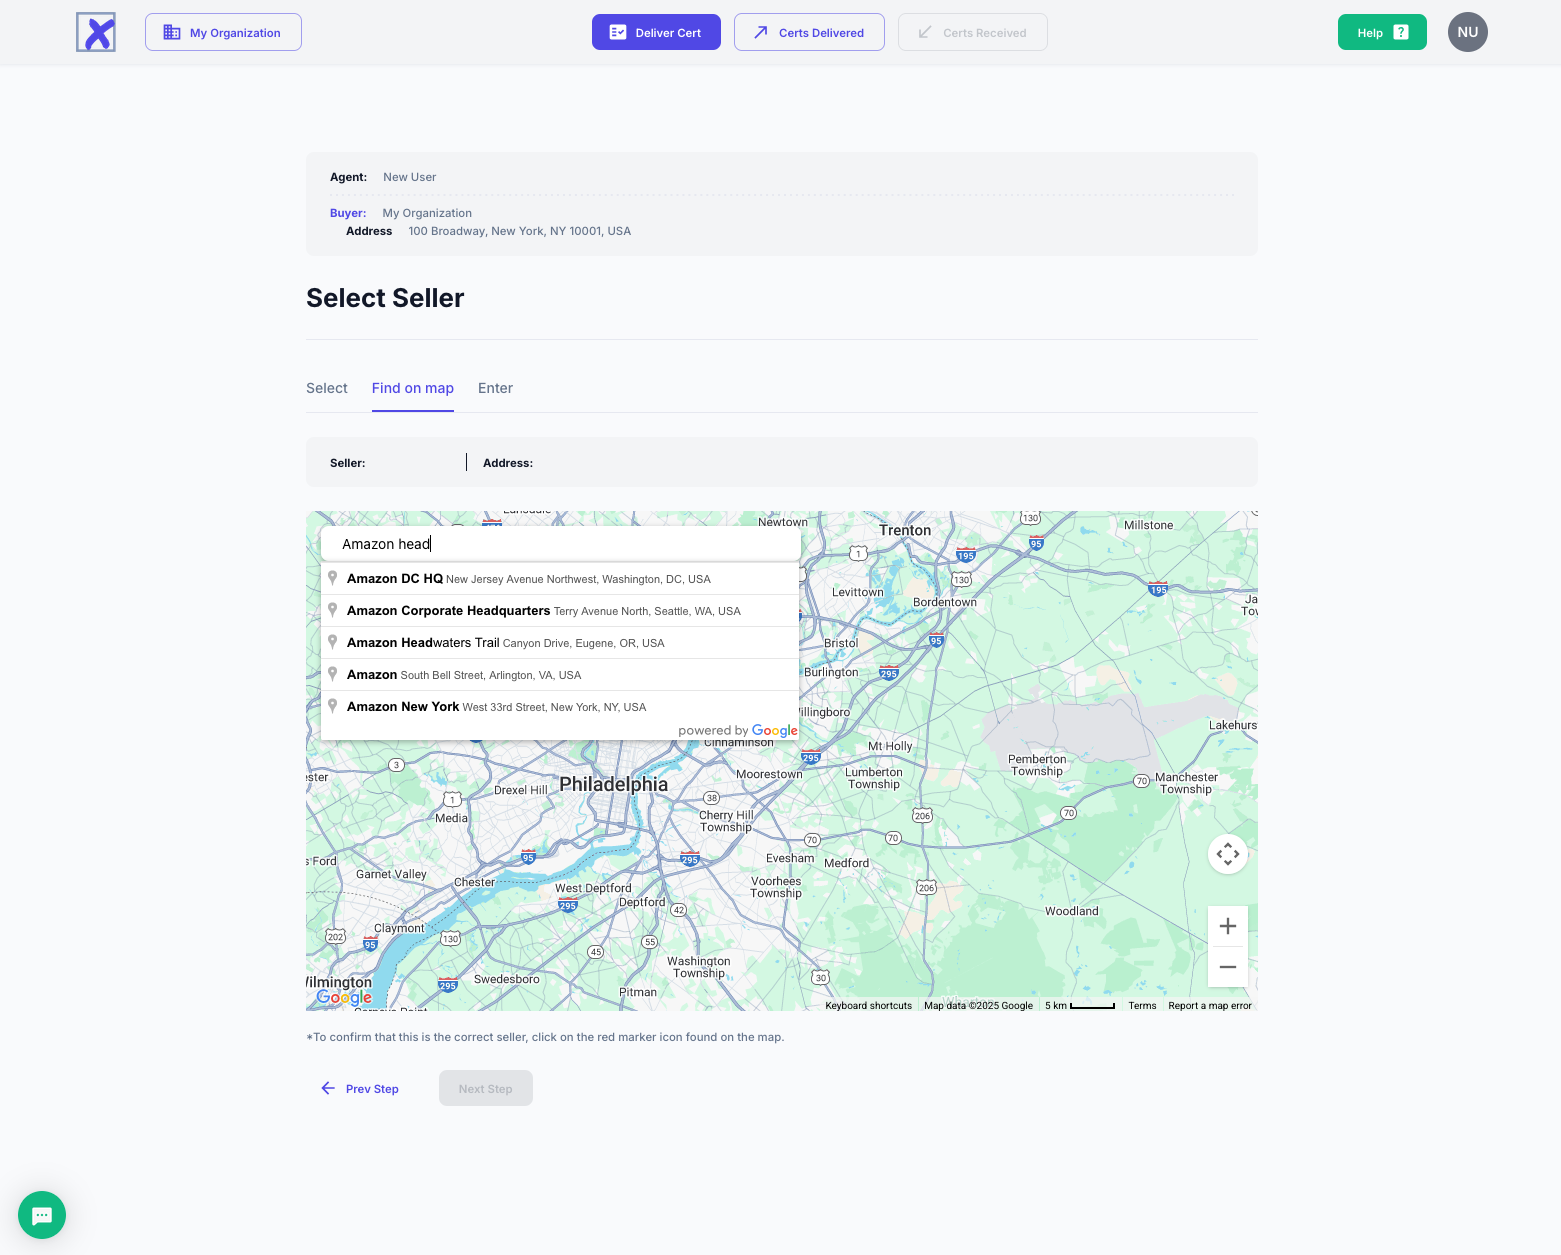1561x1255 pixels.
Task: Zoom in on the map
Action: click(1227, 926)
